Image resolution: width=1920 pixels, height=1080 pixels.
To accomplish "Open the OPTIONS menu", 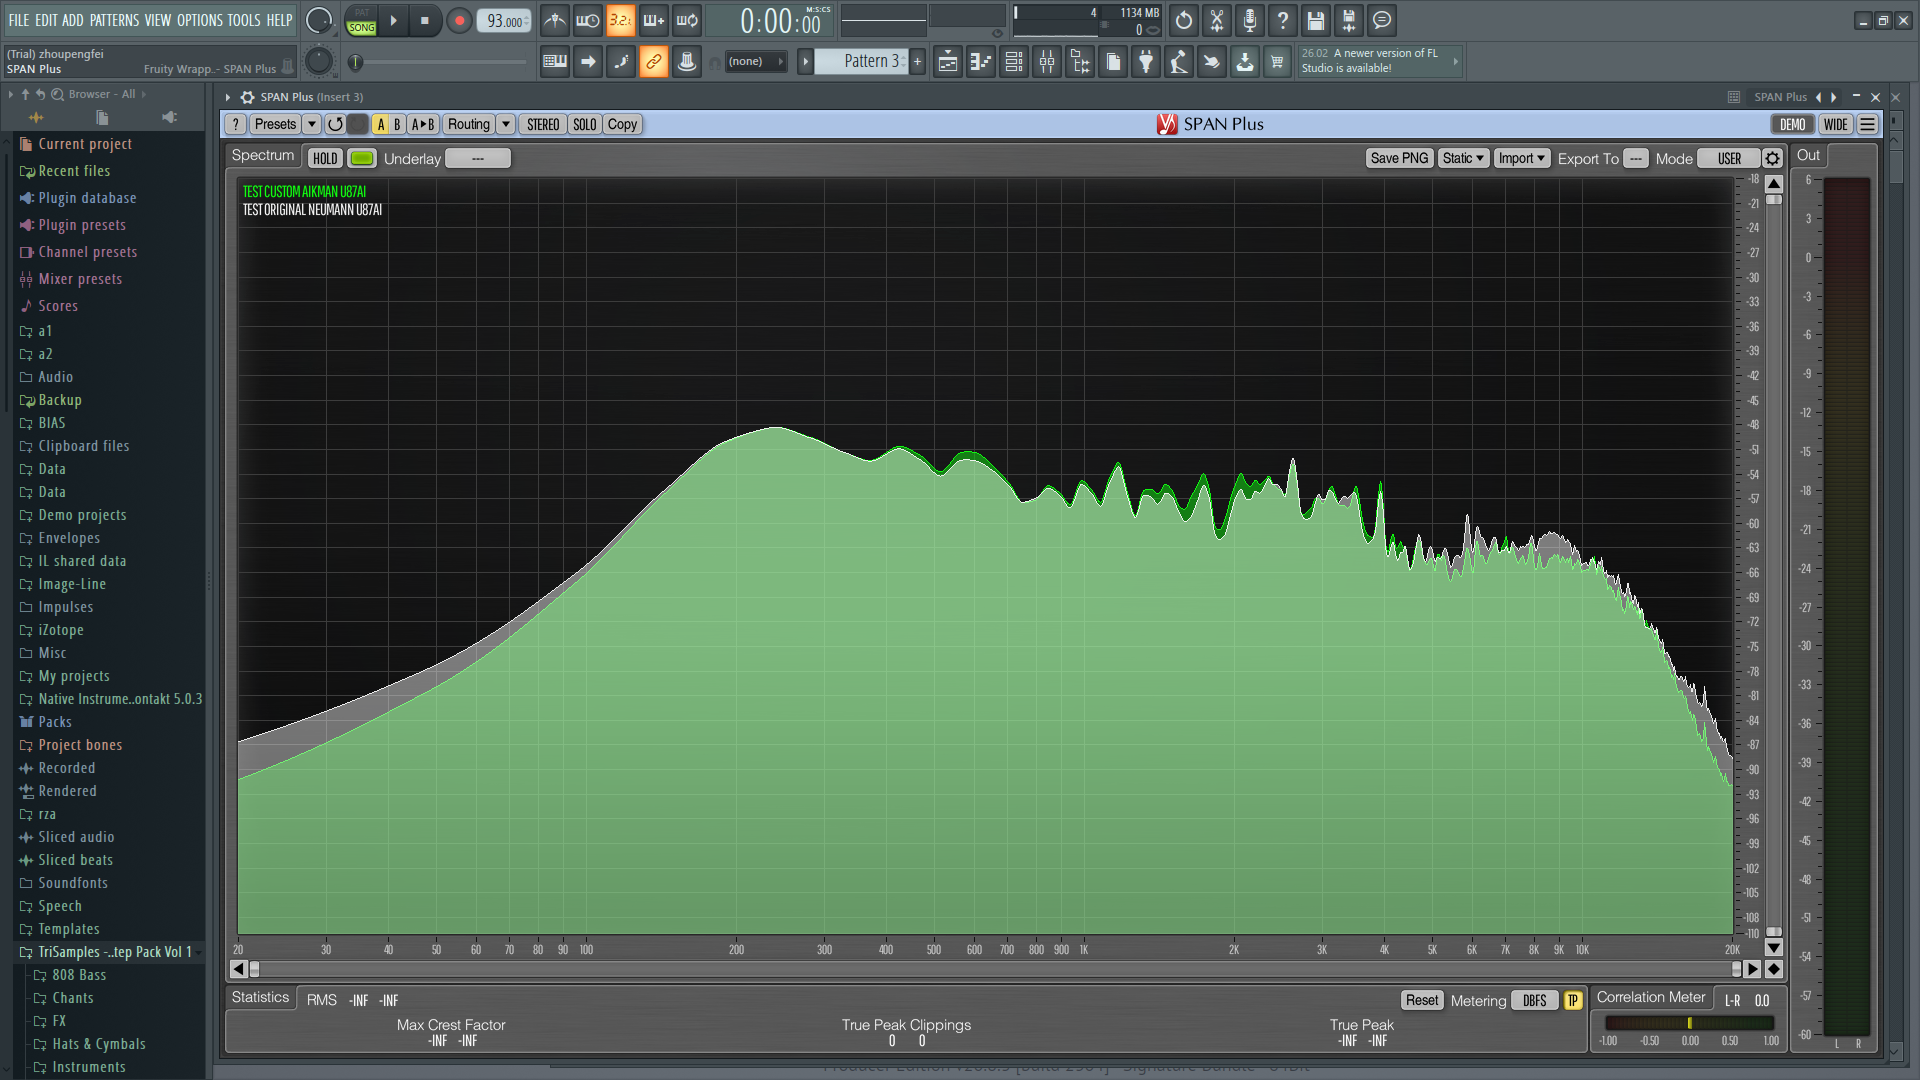I will (x=199, y=20).
